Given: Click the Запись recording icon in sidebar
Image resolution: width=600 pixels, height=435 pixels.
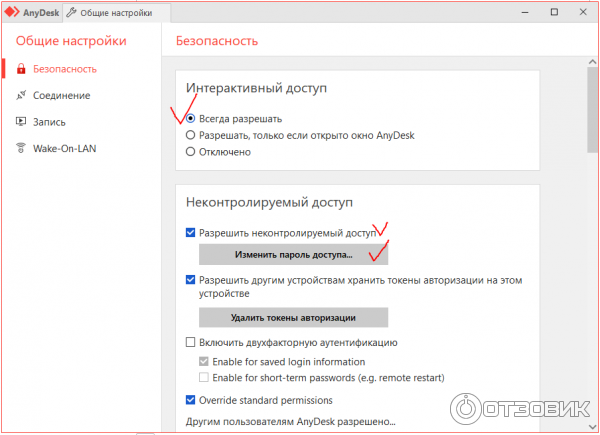Looking at the screenshot, I should coord(21,122).
